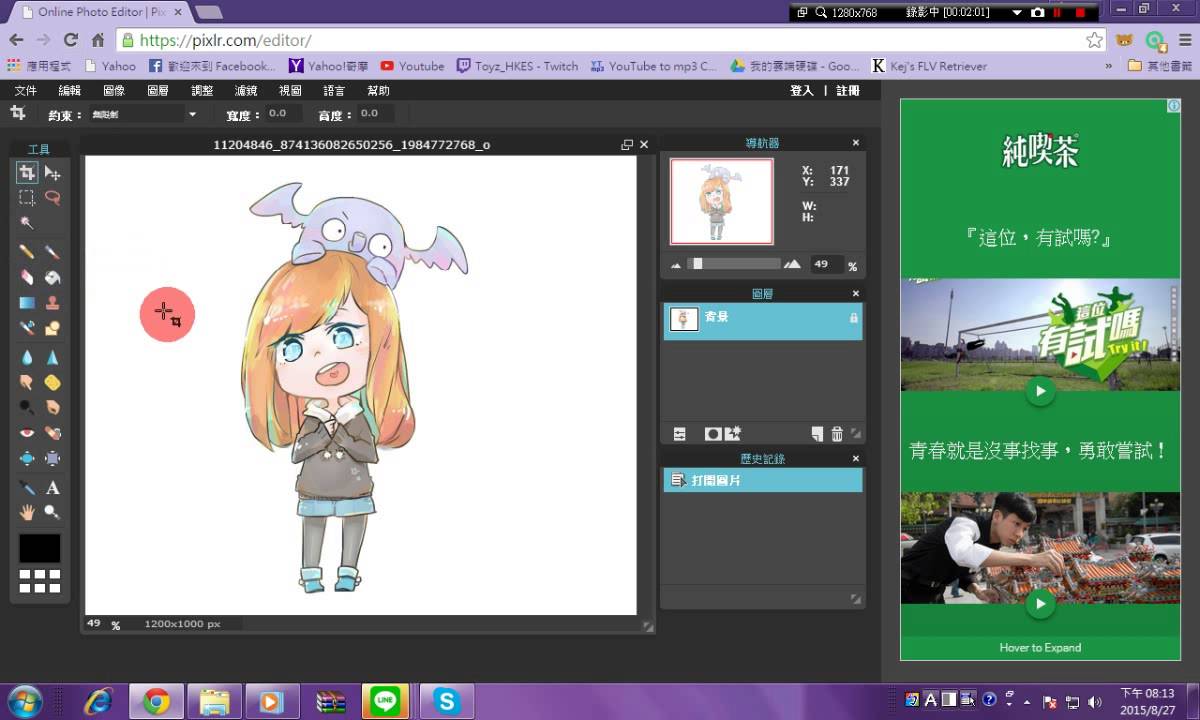Open the 視圖 menu

pos(290,90)
